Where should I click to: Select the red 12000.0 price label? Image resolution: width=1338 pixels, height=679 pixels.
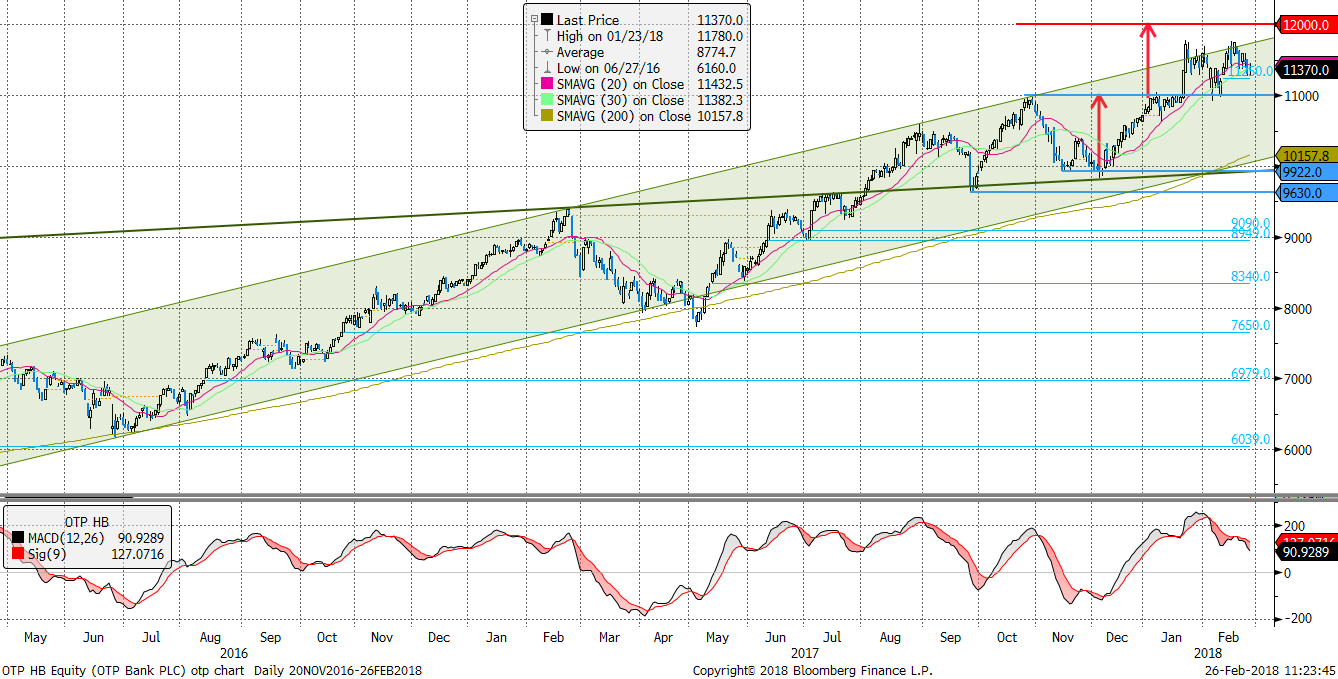[1307, 24]
